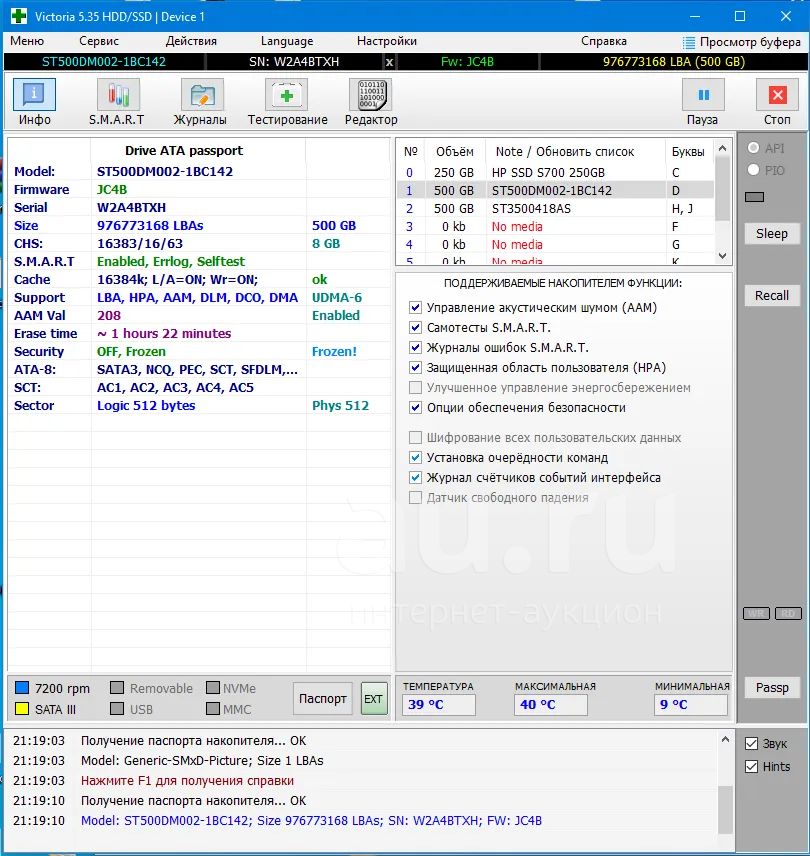Click the Объём column header
Image resolution: width=810 pixels, height=856 pixels.
[x=454, y=152]
